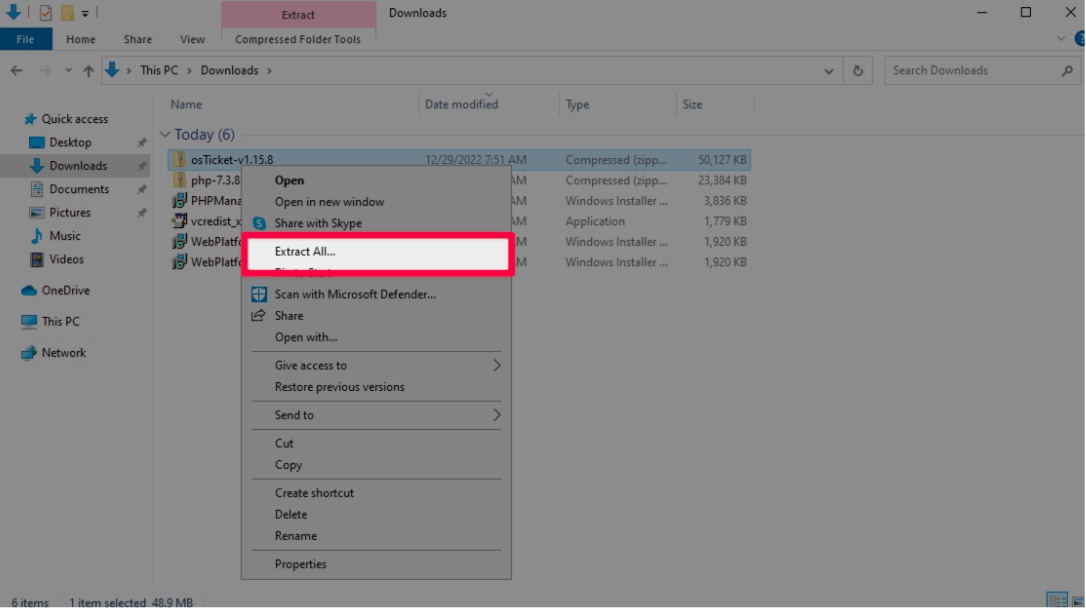Click the php-7.3.8 zip file icon
Image resolution: width=1086 pixels, height=614 pixels.
[179, 180]
